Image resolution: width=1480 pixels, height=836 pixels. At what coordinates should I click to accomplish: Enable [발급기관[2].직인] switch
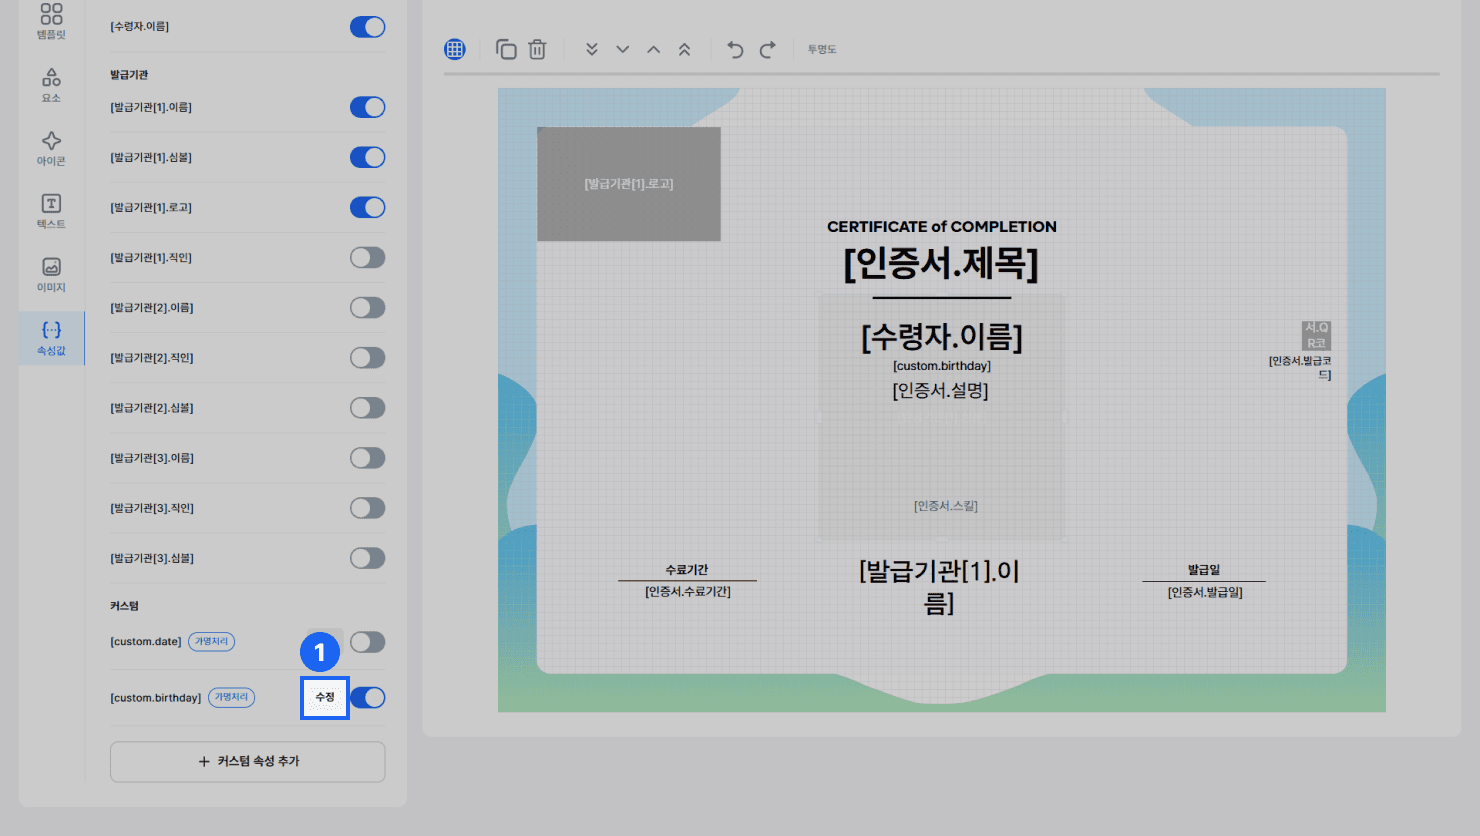coord(367,357)
